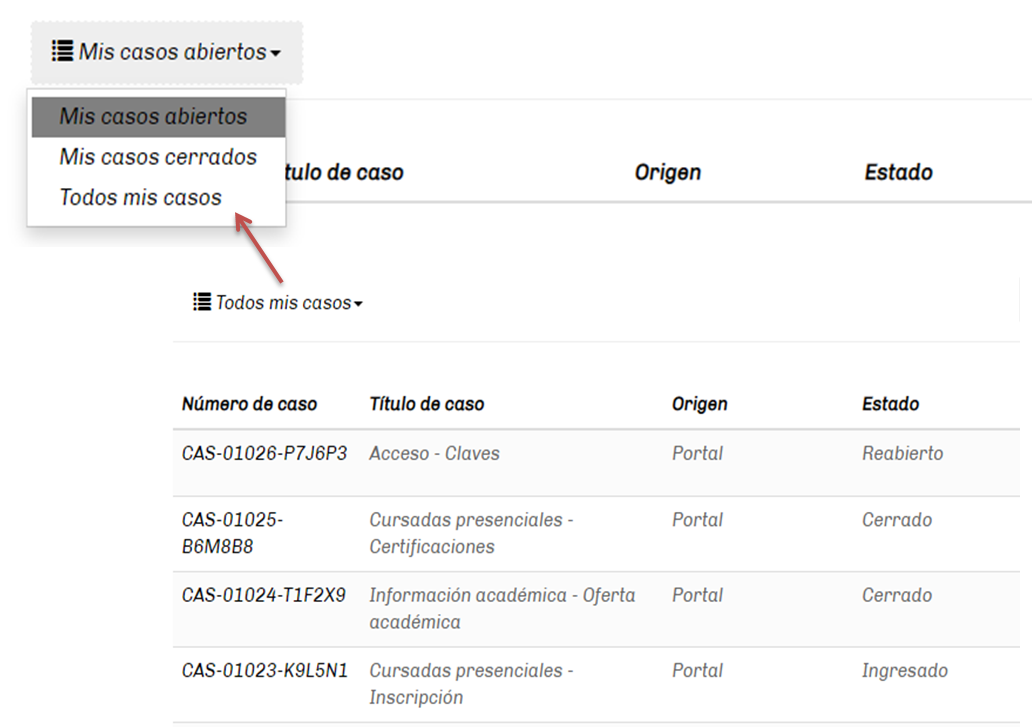Click 'Ingresado' status cell
The image size is (1033, 728).
pyautogui.click(x=905, y=671)
